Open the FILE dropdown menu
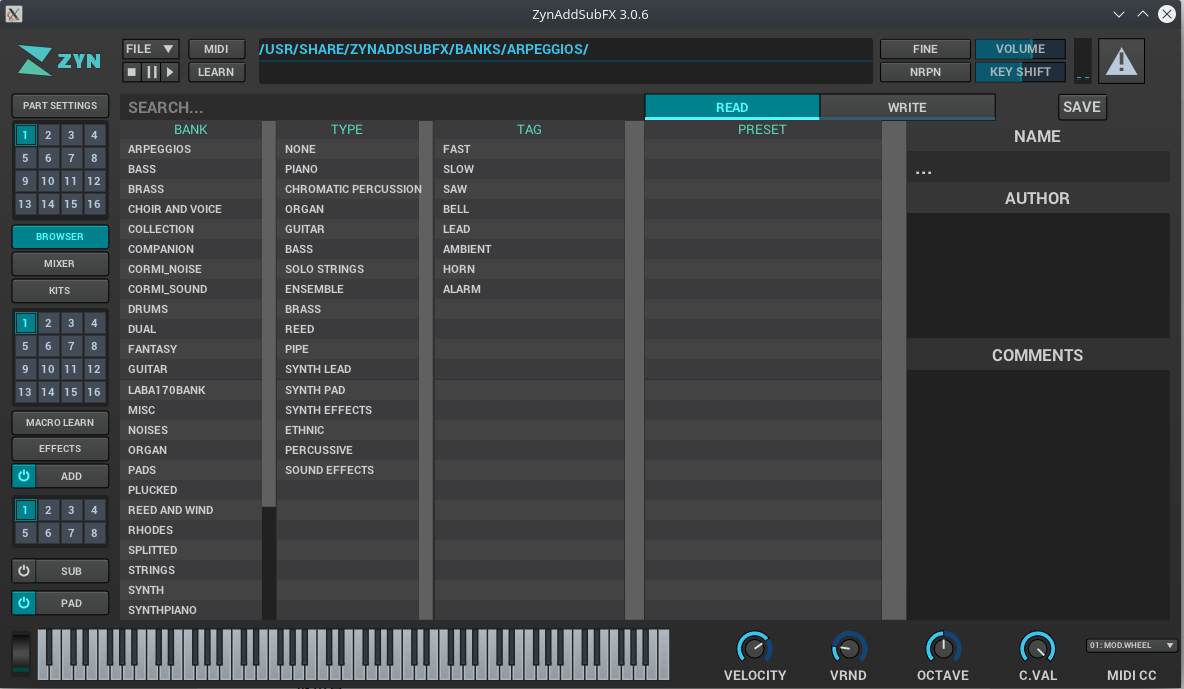 150,49
